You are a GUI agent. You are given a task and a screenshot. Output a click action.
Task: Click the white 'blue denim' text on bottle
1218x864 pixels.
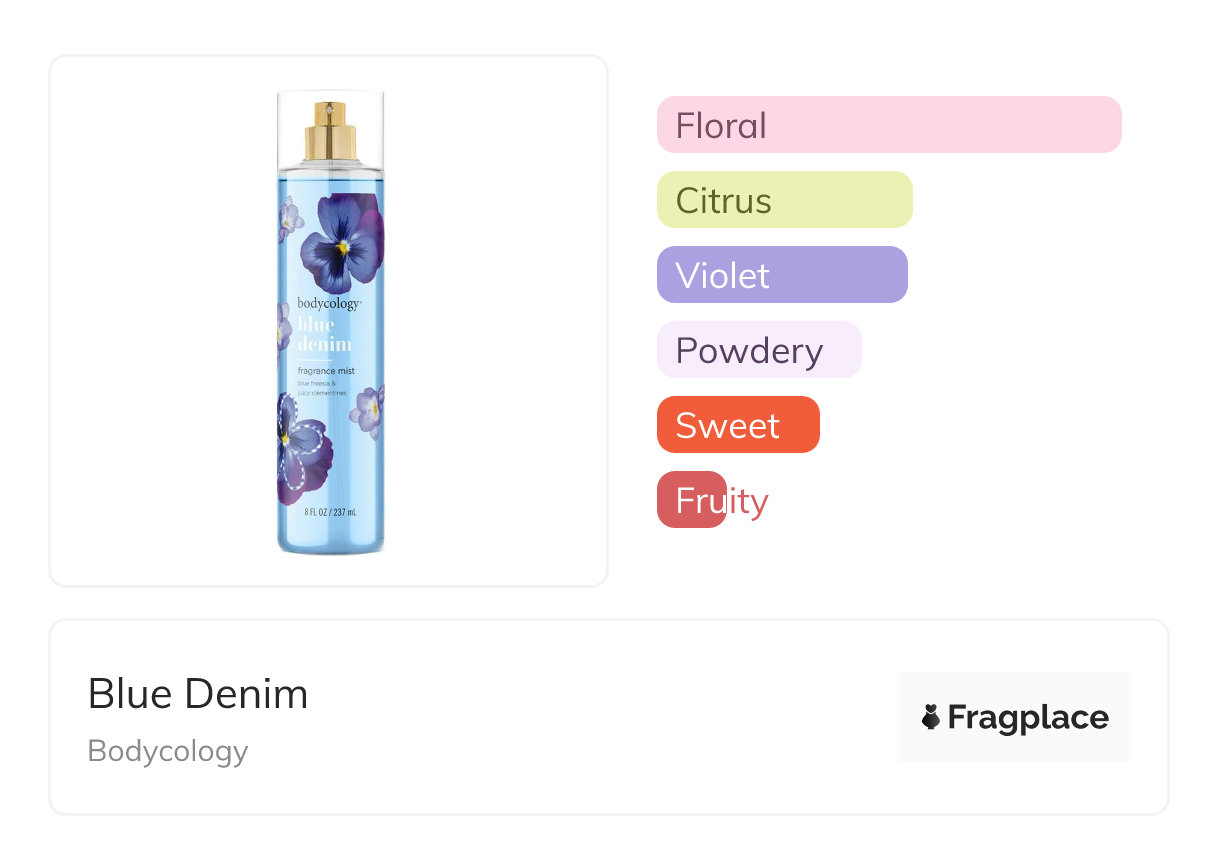[325, 334]
